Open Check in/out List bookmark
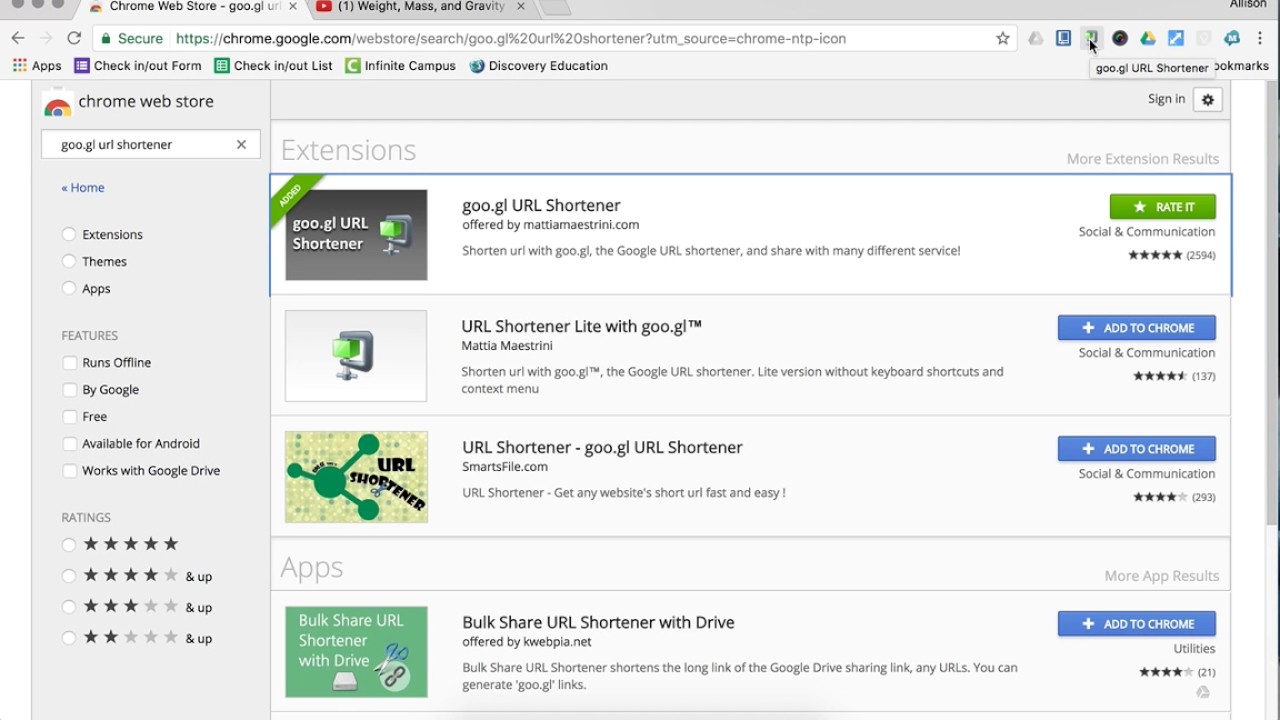The width and height of the screenshot is (1280, 720). [x=273, y=66]
